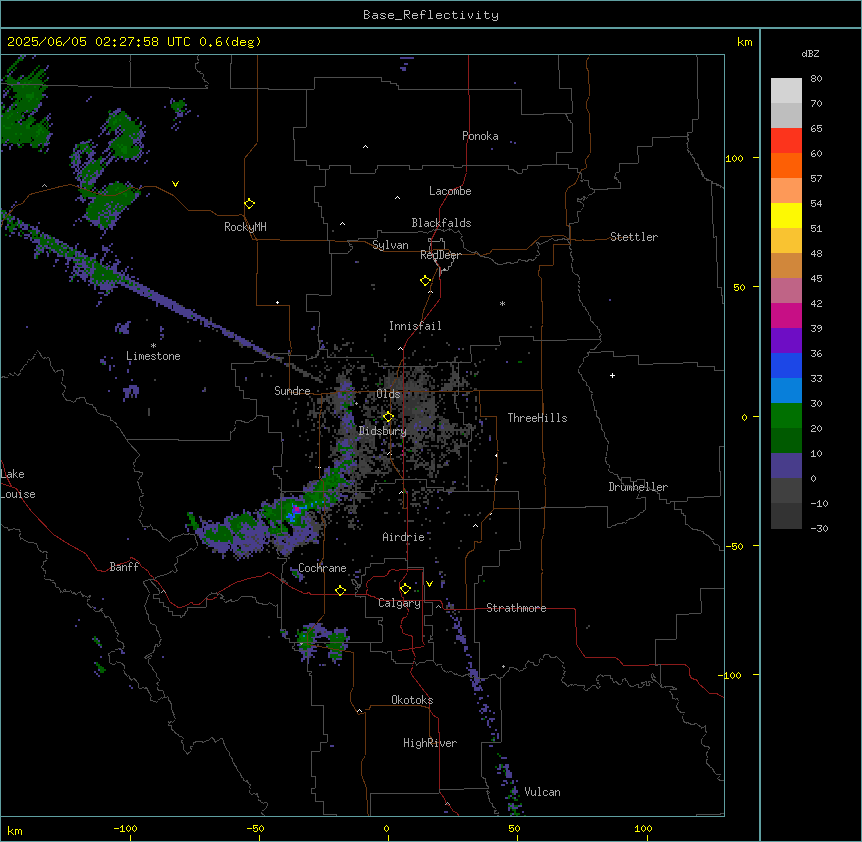The height and width of the screenshot is (842, 862).
Task: Select the Drumheller label
Action: point(638,487)
